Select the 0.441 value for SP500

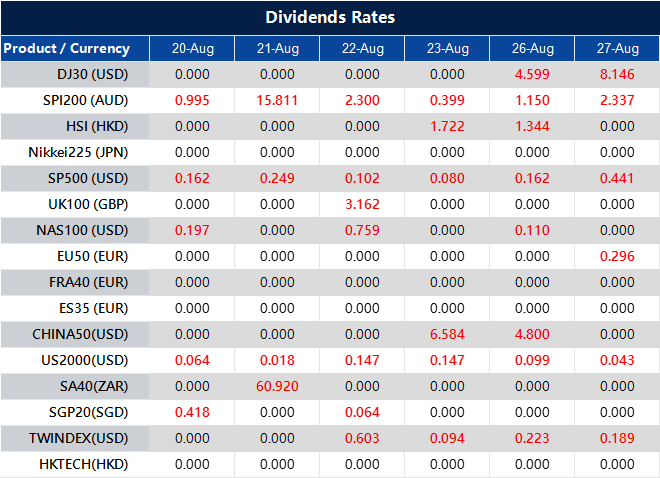pos(617,178)
